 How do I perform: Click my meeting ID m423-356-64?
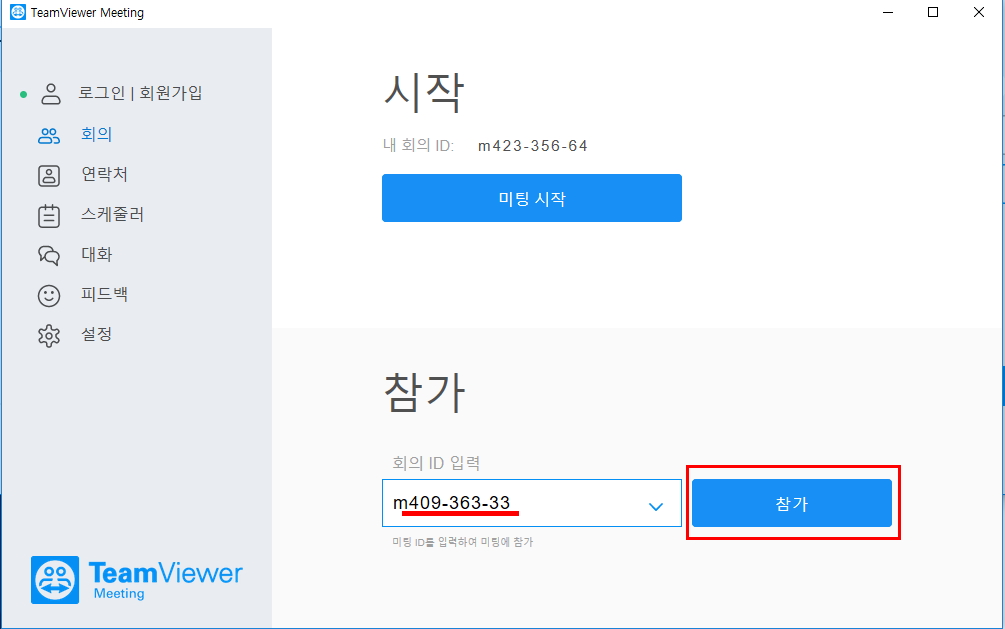[533, 146]
